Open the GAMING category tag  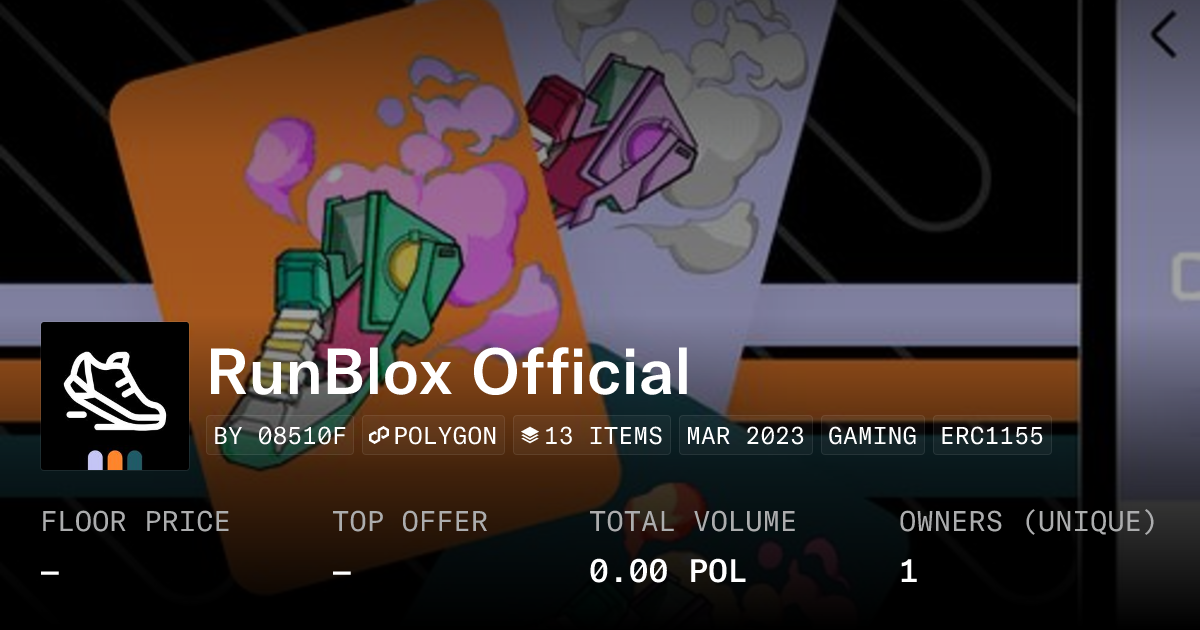[x=873, y=436]
